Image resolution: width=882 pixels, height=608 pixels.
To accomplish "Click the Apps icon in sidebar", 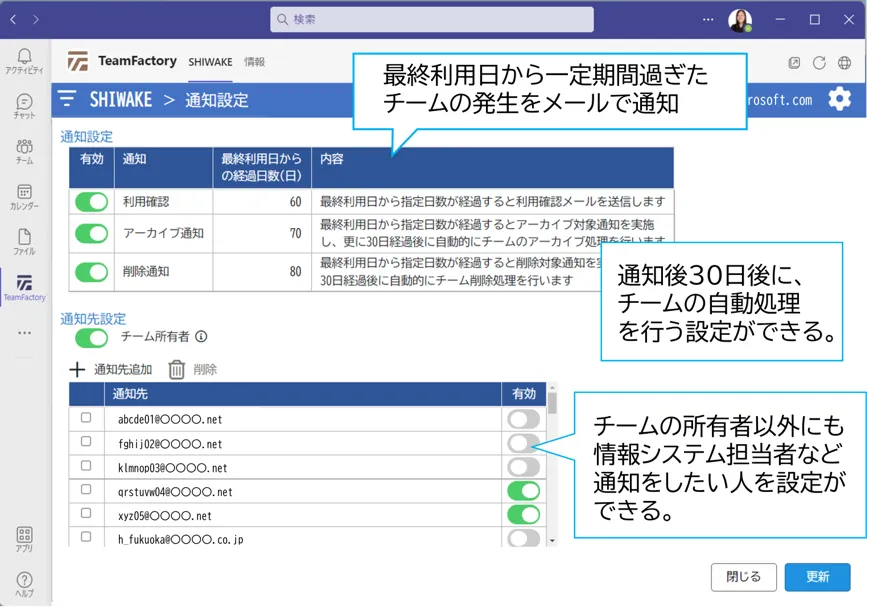I will tap(24, 540).
